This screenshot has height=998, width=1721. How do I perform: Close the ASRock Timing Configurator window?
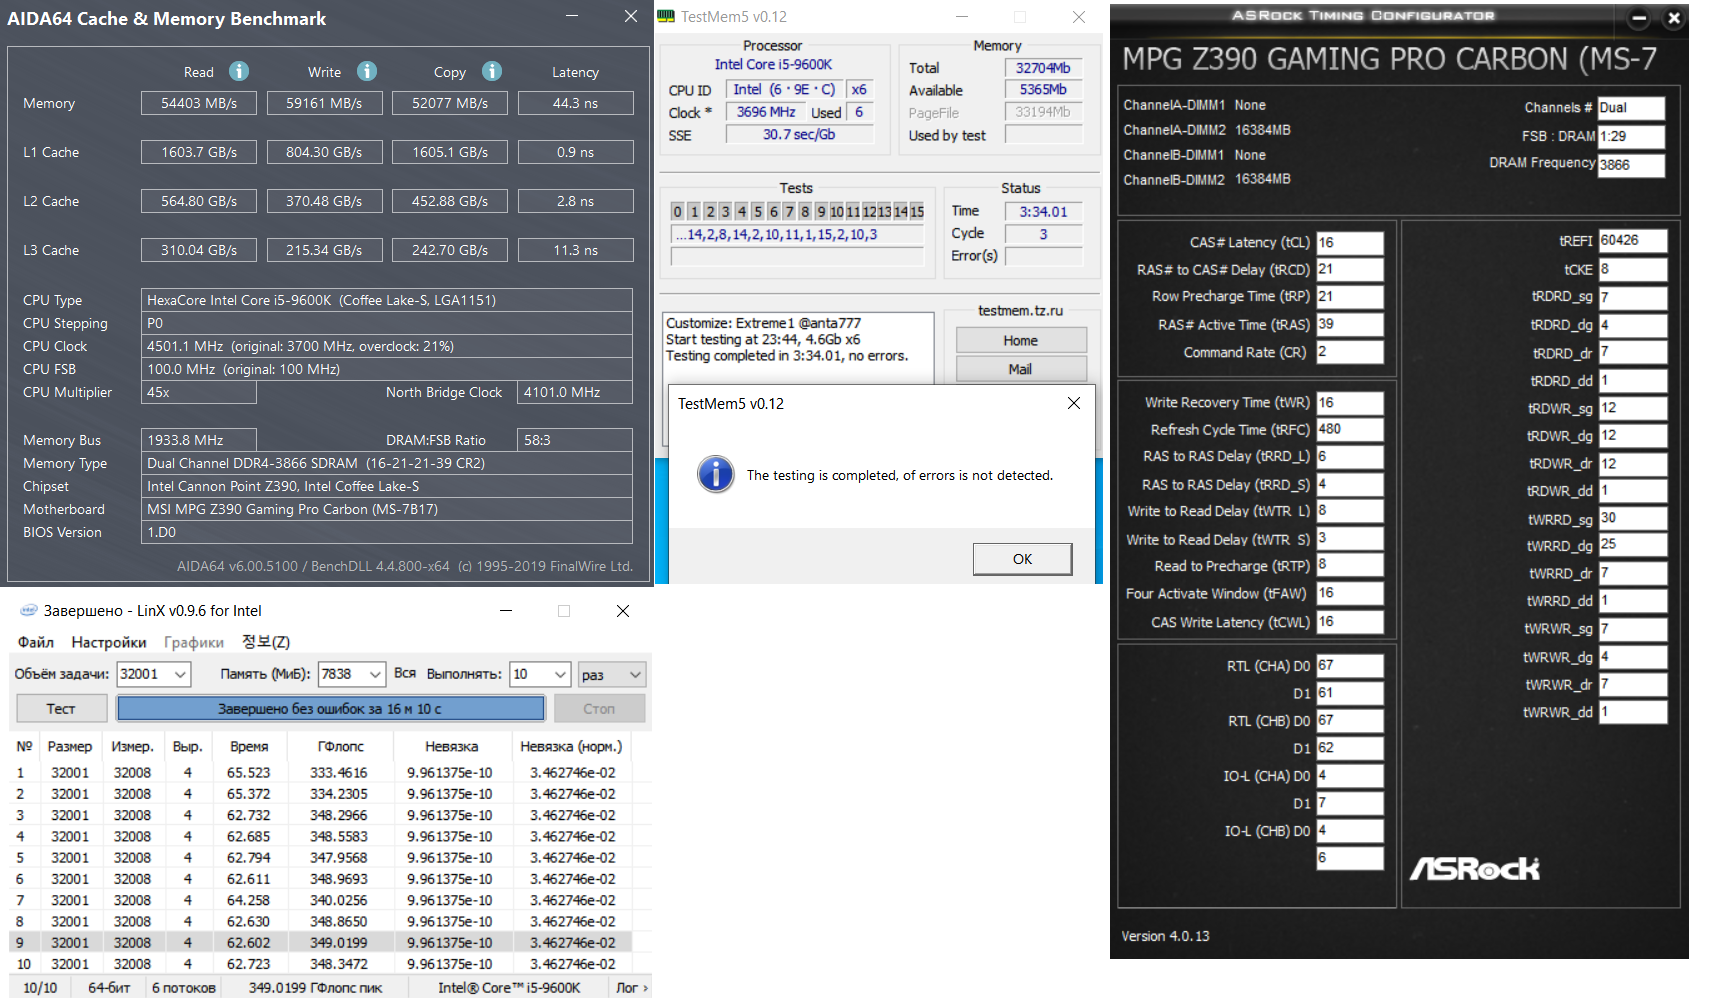click(x=1674, y=18)
